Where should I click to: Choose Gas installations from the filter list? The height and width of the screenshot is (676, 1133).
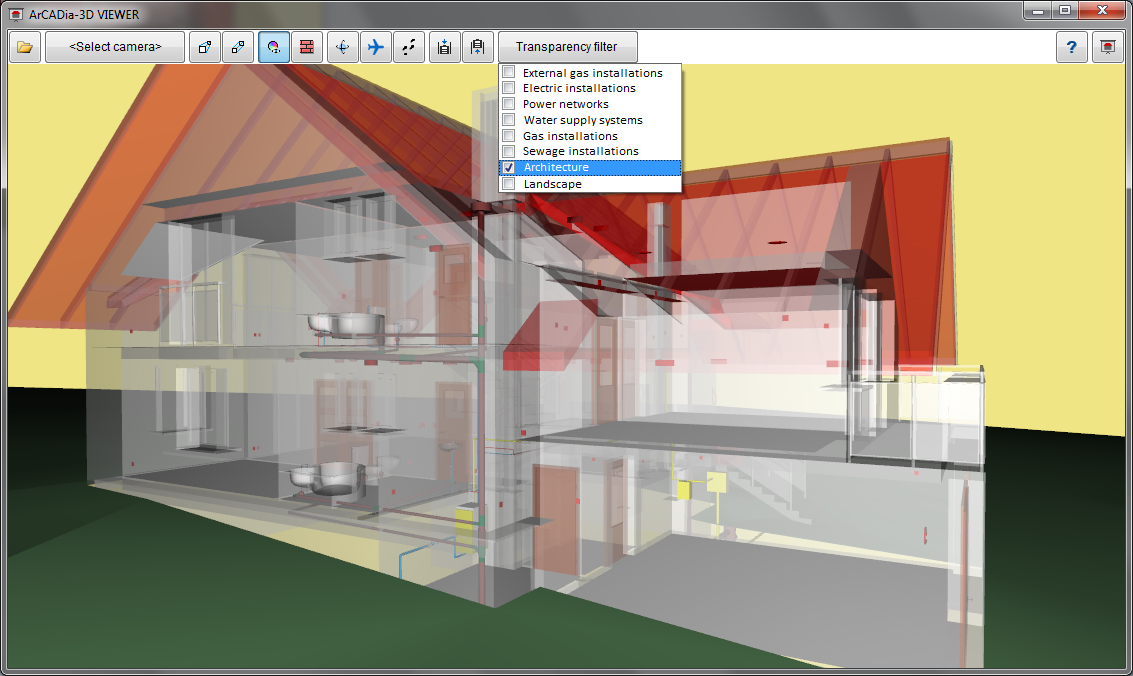(570, 136)
